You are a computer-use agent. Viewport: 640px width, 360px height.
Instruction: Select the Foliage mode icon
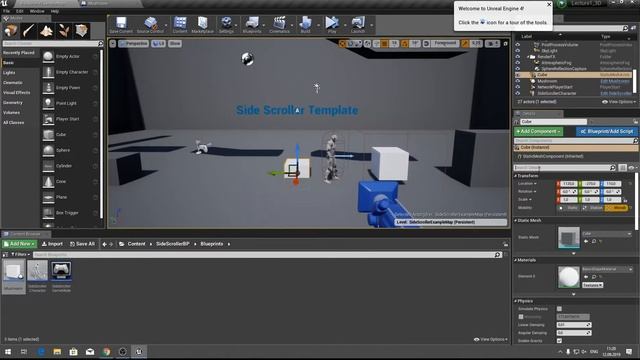pyautogui.click(x=64, y=31)
